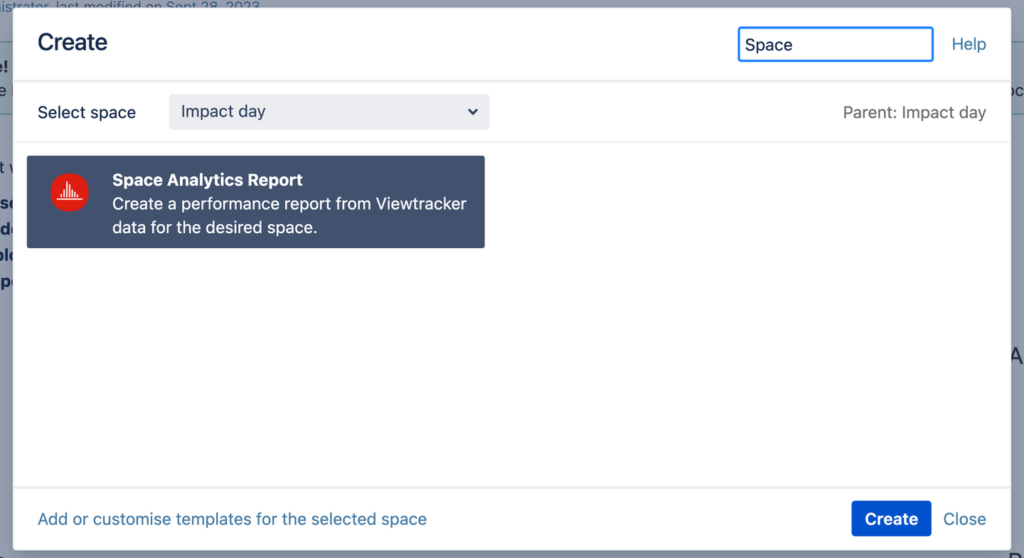This screenshot has height=558, width=1024.
Task: Click the footer bar beside the Create button
Action: pyautogui.click(x=639, y=519)
